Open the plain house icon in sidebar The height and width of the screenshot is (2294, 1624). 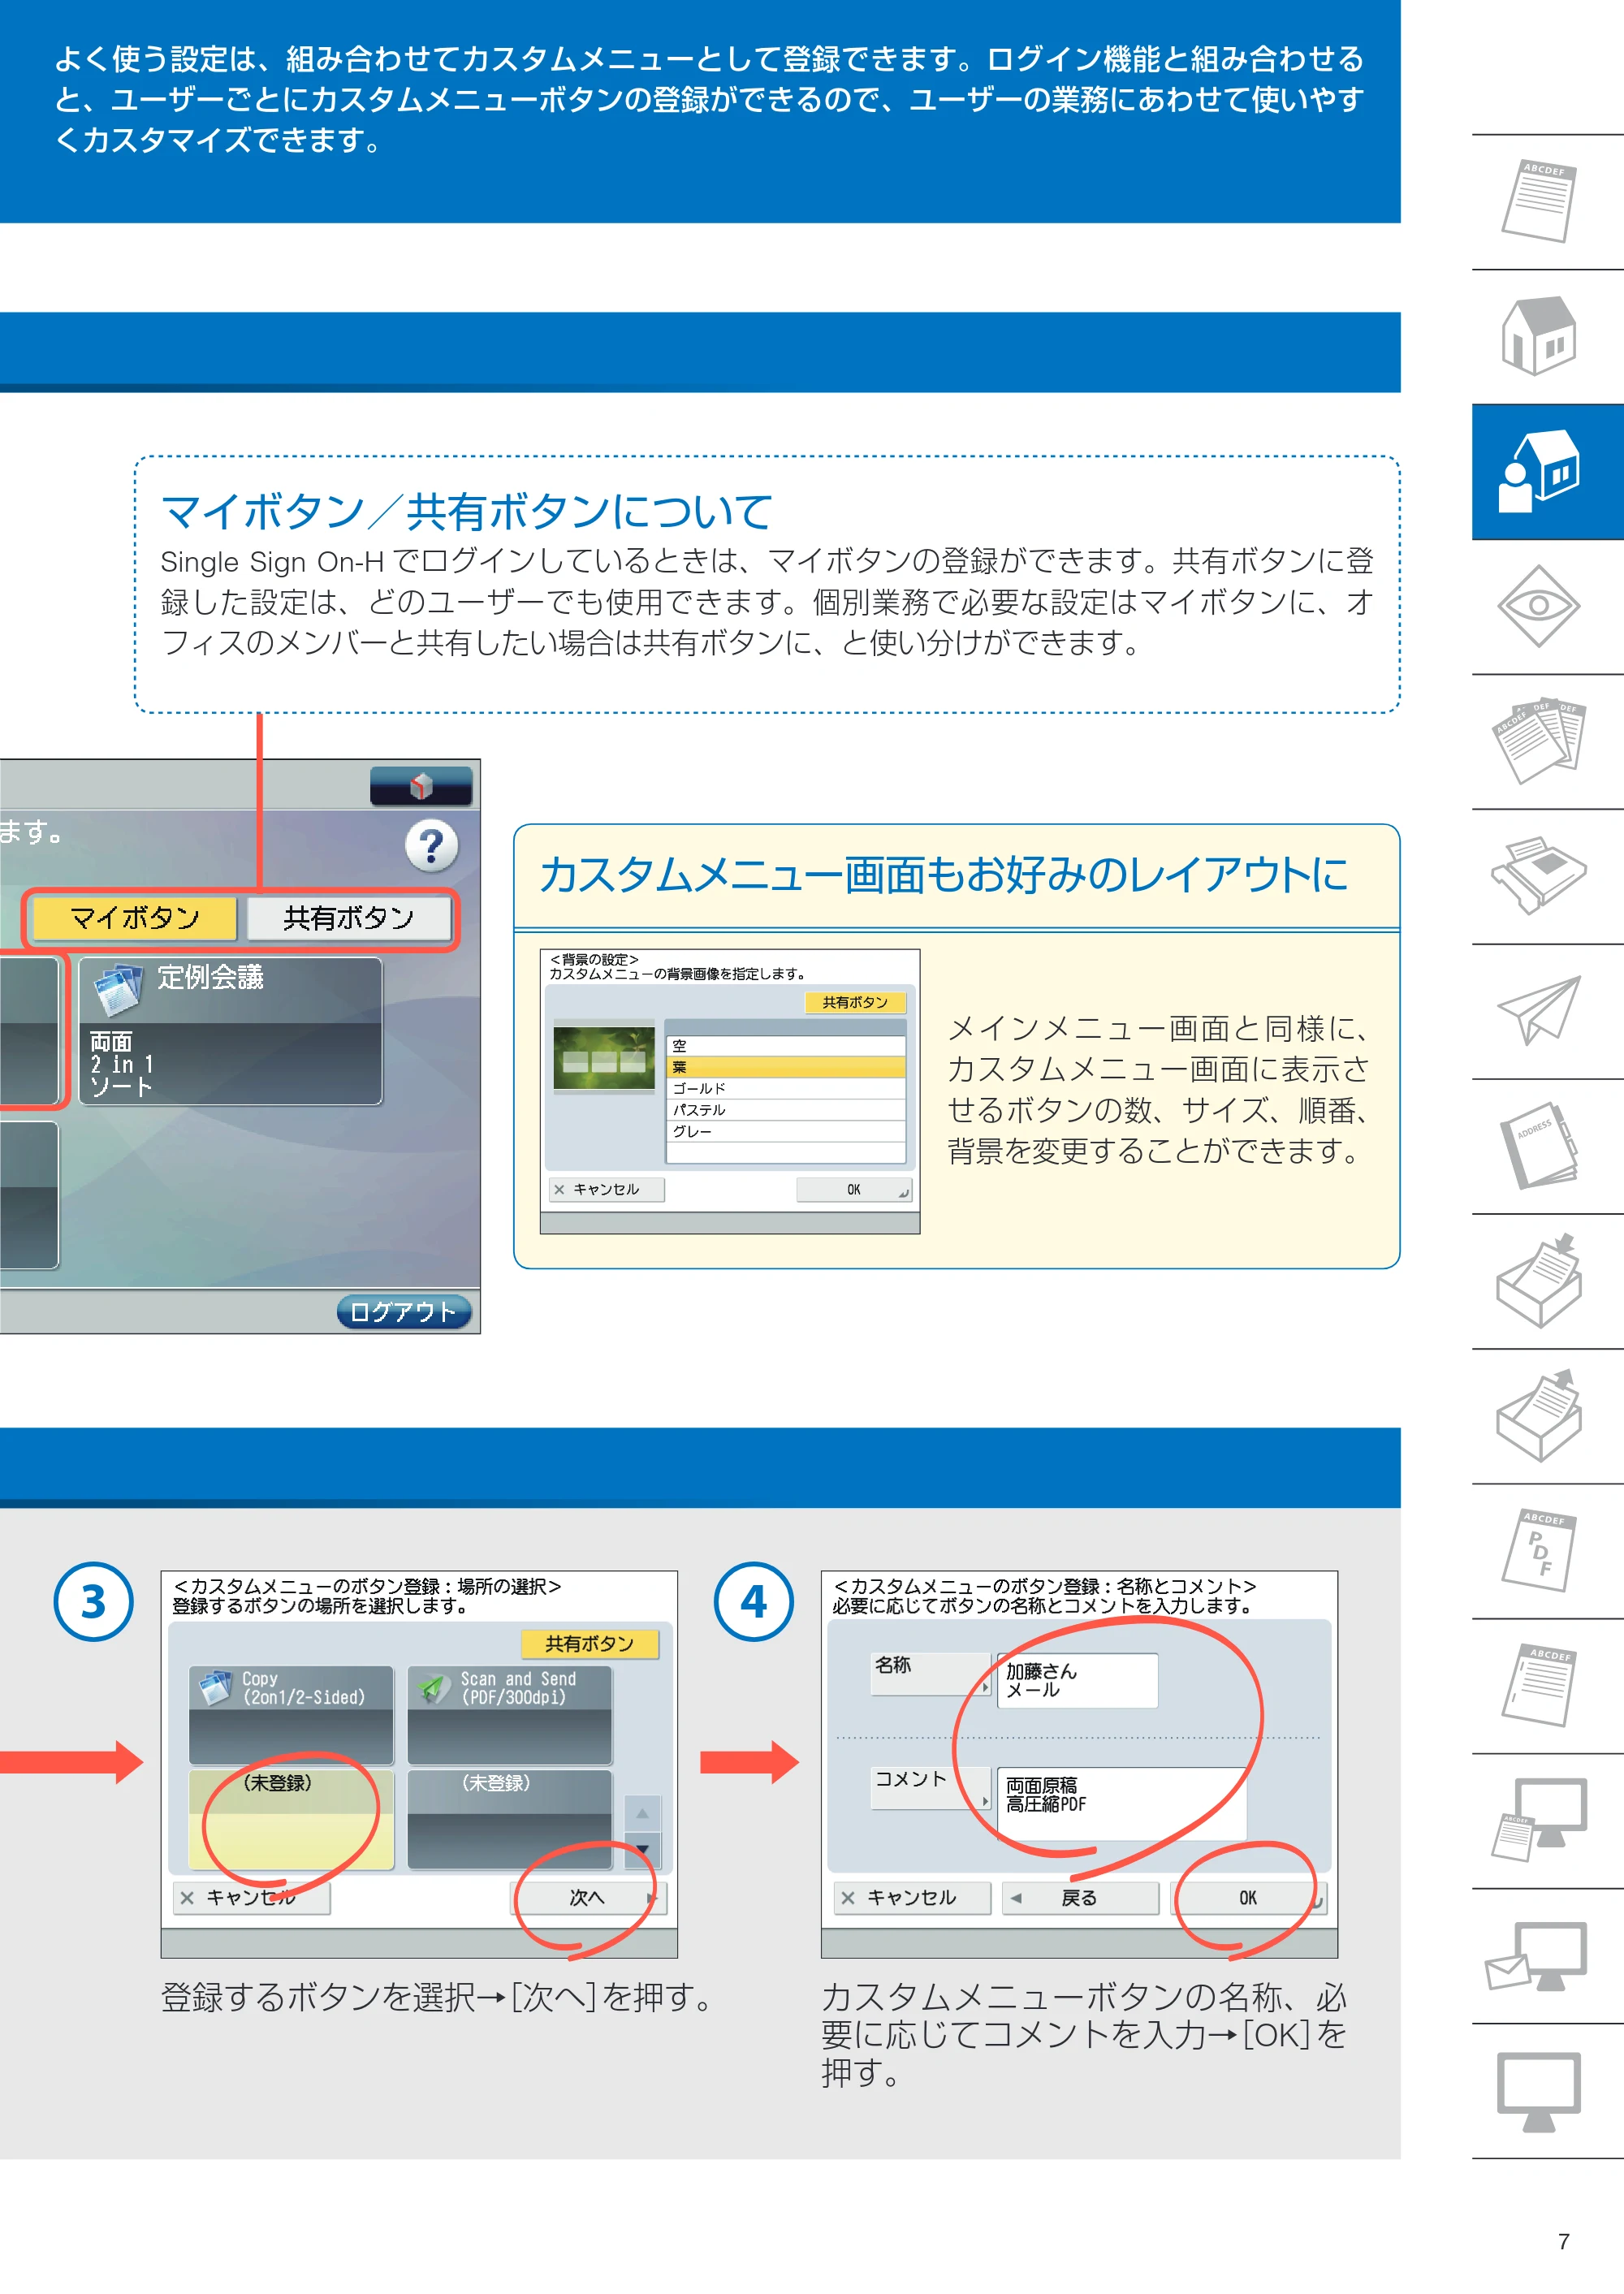(1539, 336)
